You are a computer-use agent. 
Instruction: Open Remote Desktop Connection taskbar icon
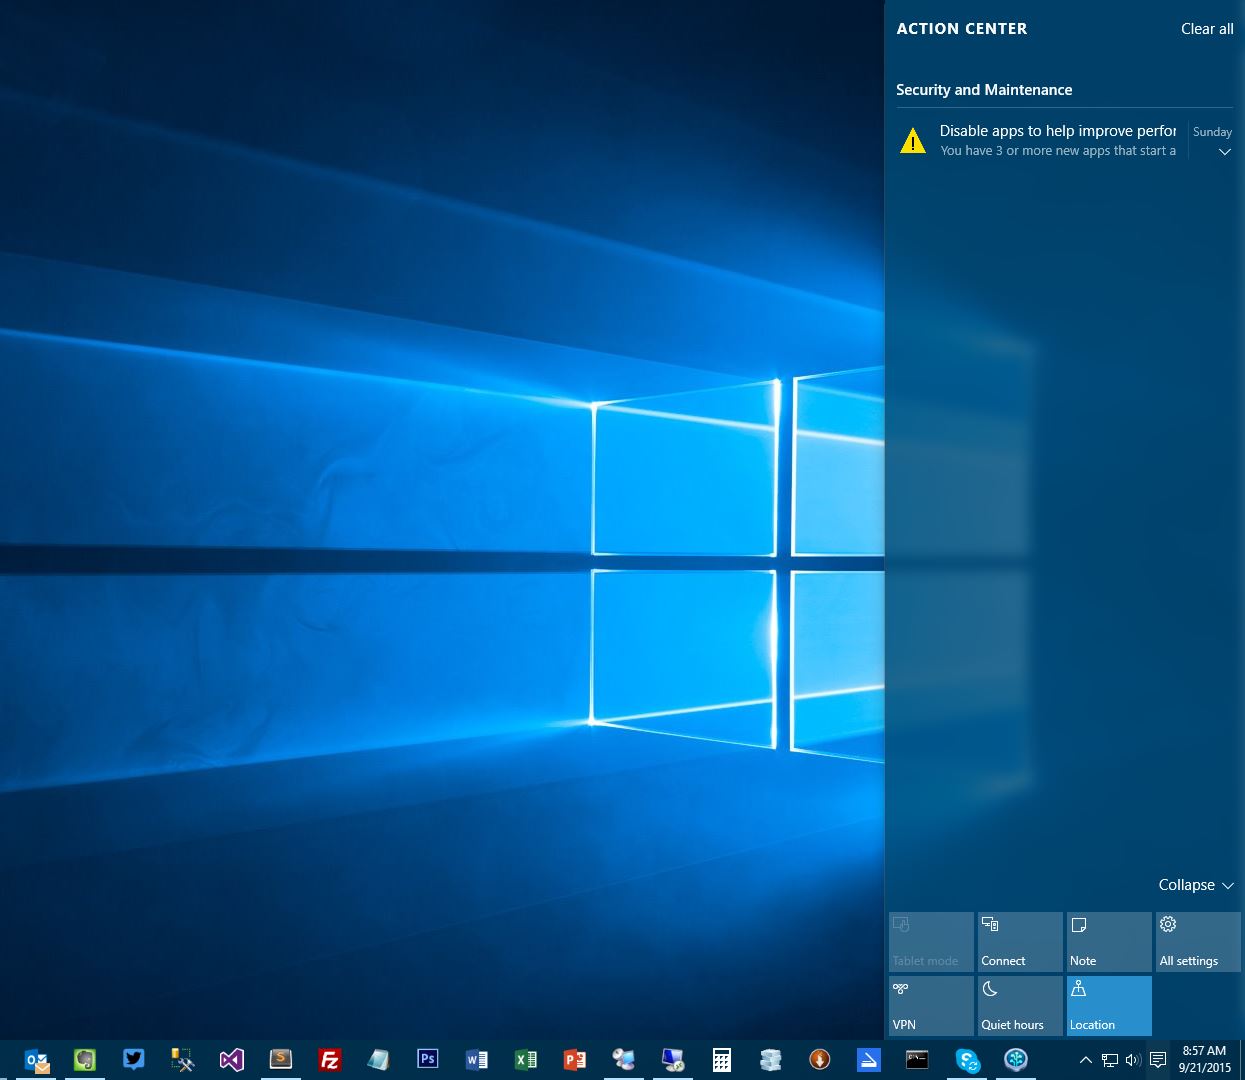click(673, 1060)
